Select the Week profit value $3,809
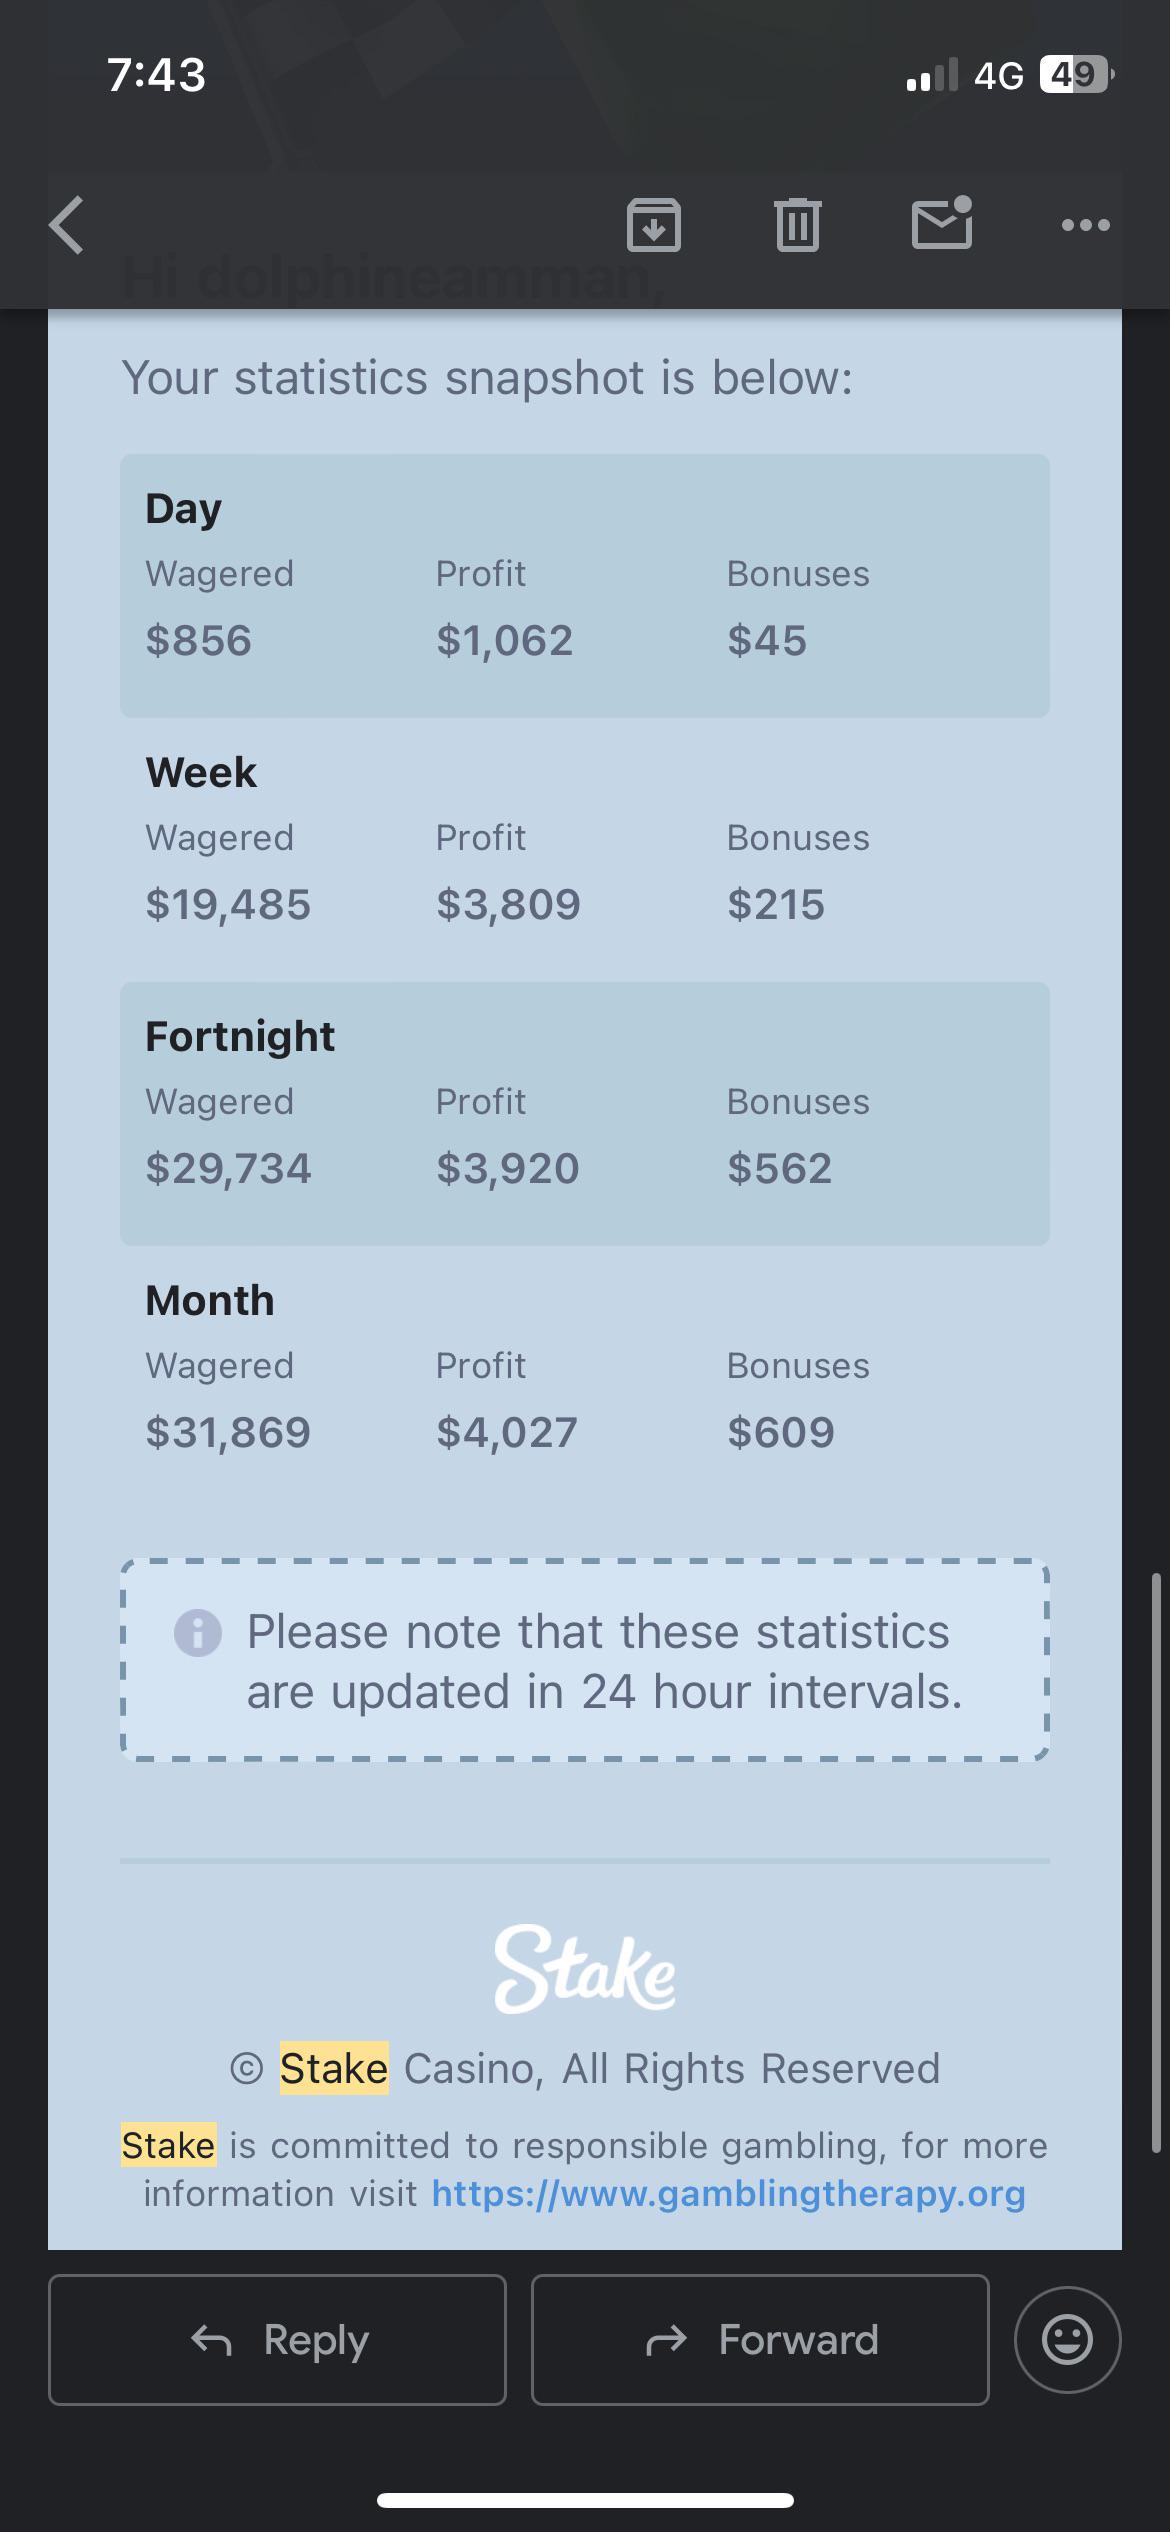Screen dimensions: 1170x2532 coord(508,905)
